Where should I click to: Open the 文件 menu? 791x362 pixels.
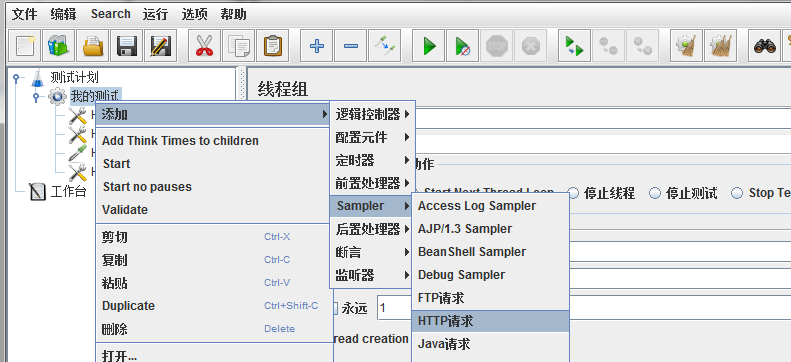[x=25, y=14]
